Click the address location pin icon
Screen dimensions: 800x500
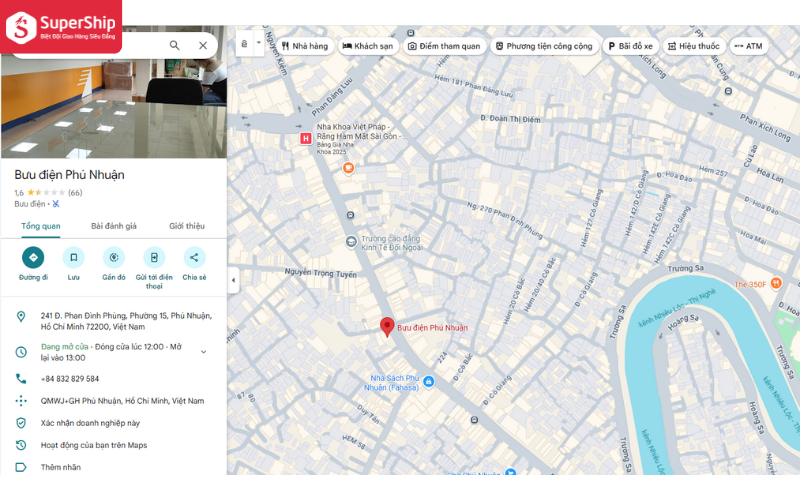pyautogui.click(x=21, y=317)
